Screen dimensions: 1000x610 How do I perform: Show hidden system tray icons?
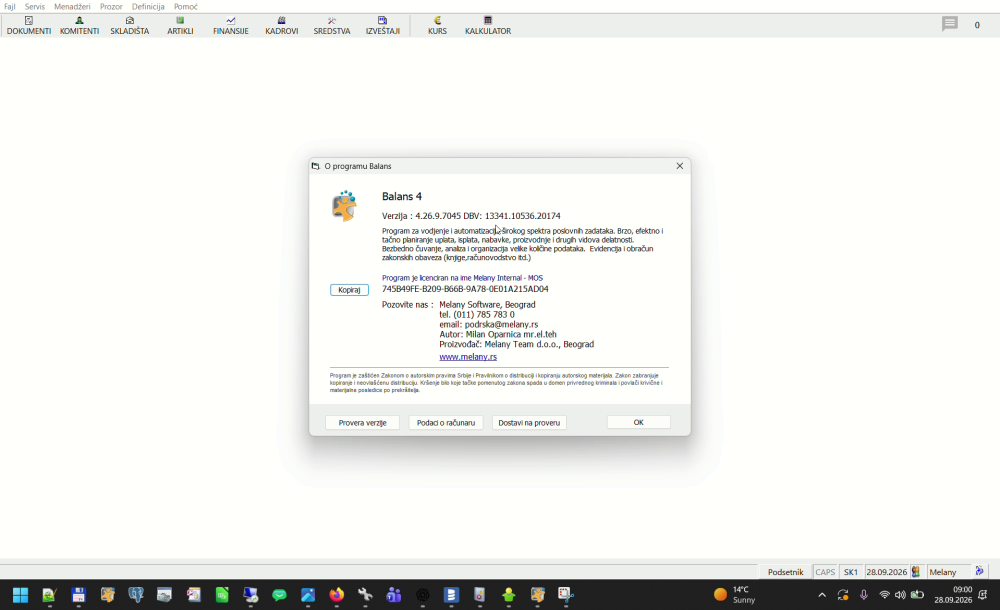822,595
